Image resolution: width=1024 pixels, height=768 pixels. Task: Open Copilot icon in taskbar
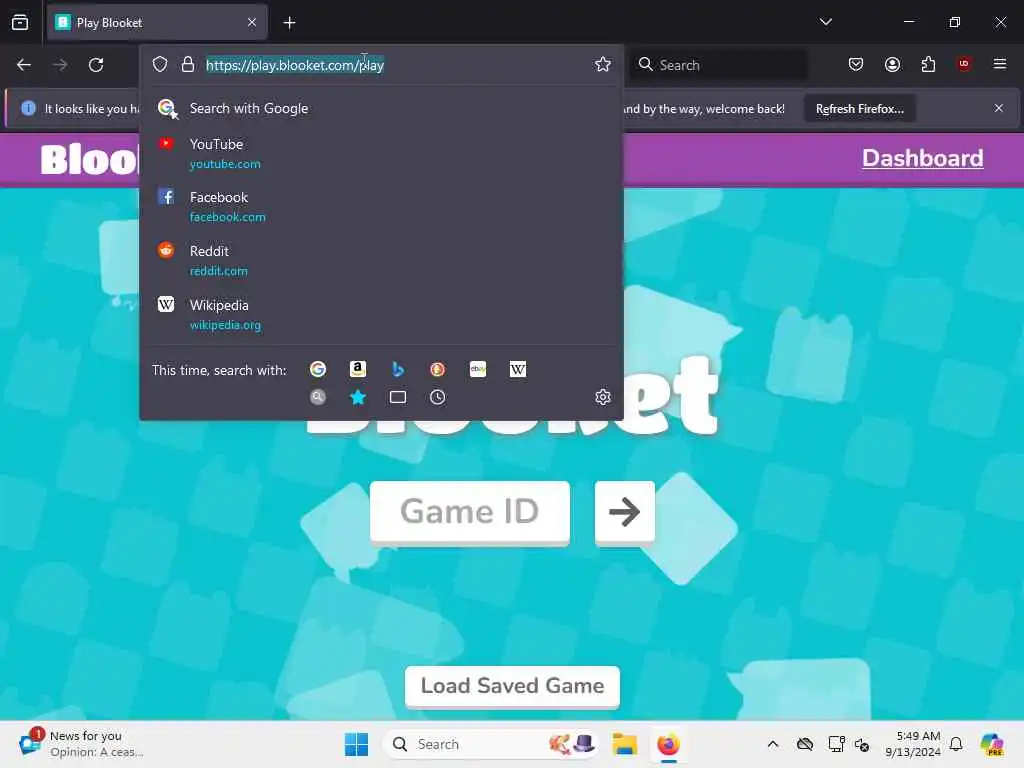(x=992, y=744)
